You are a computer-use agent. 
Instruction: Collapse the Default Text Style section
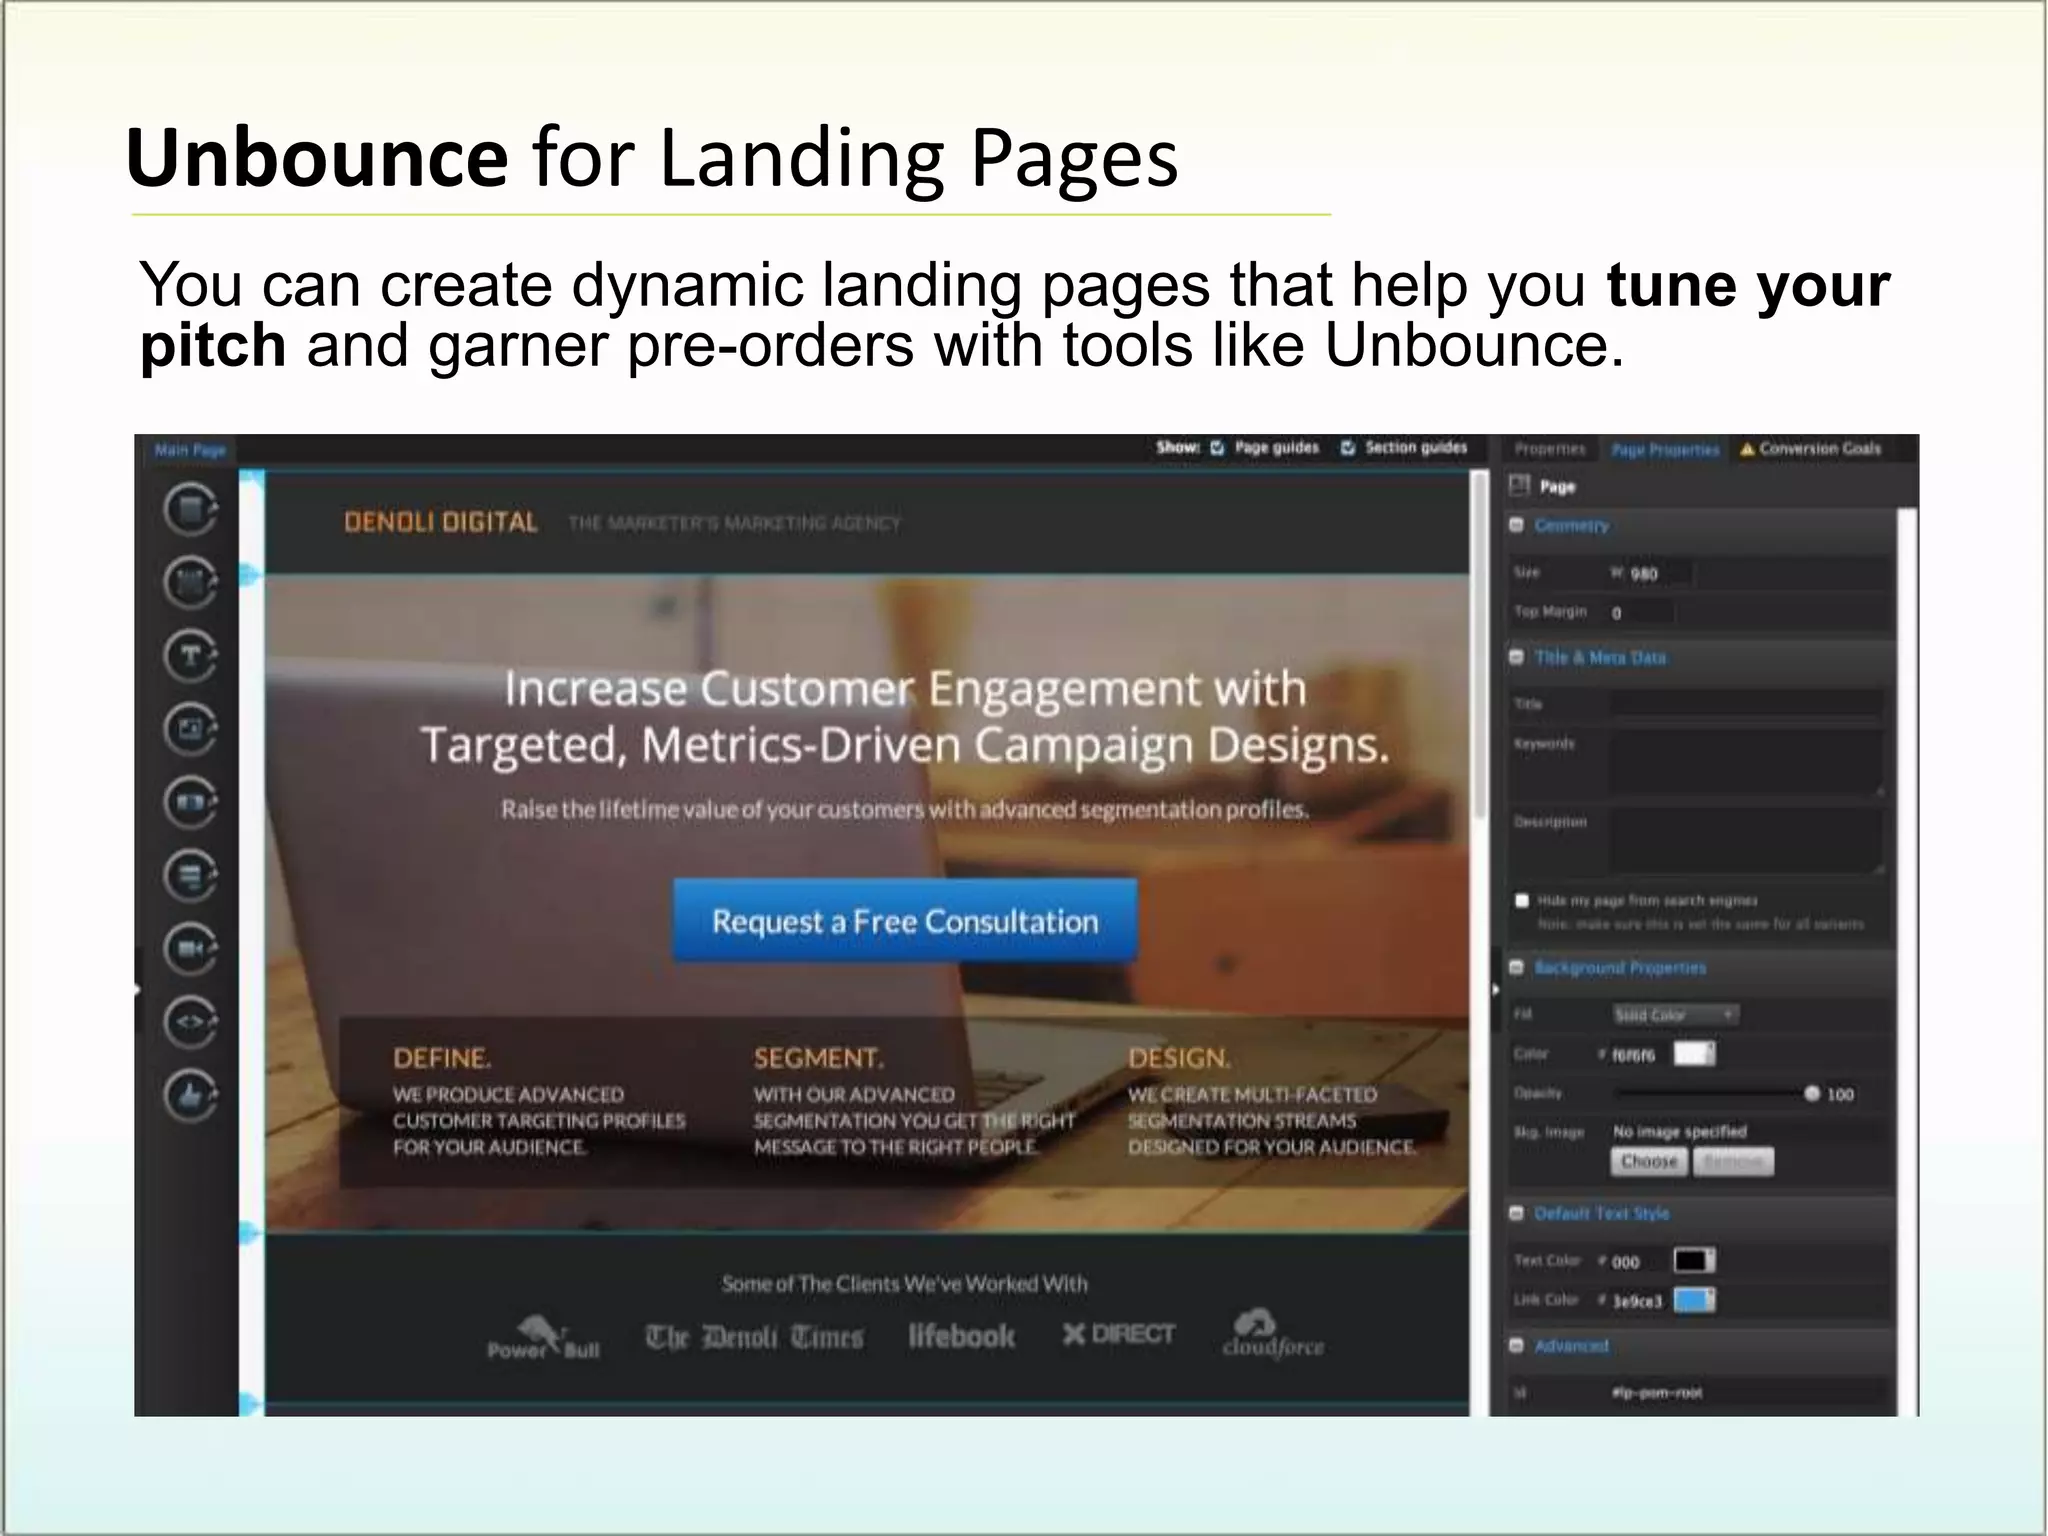point(1517,1213)
